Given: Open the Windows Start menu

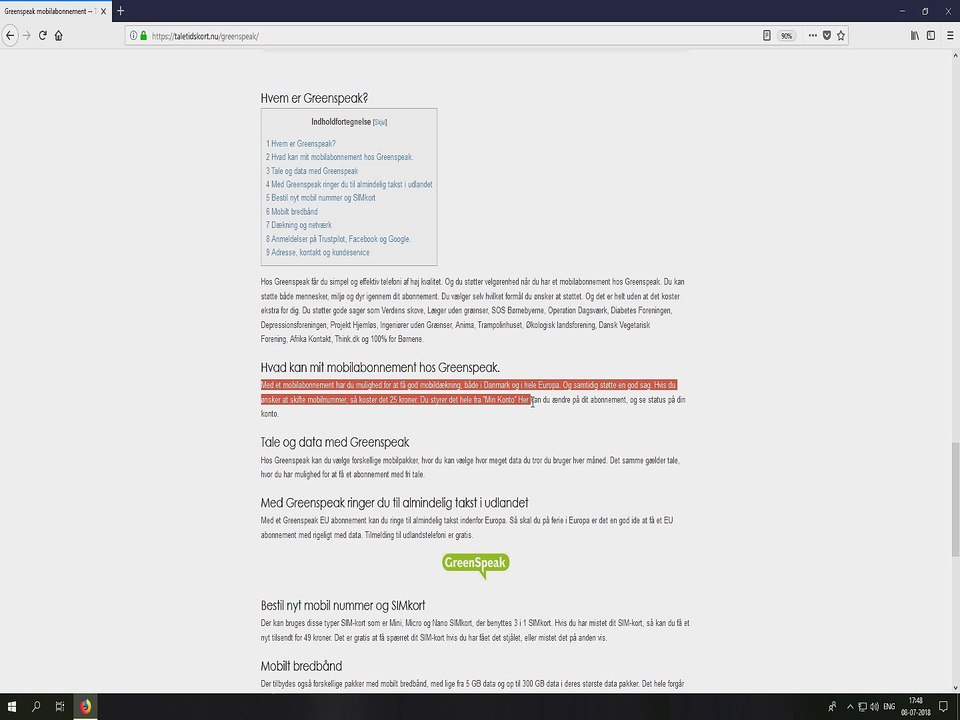Looking at the screenshot, I should [x=11, y=707].
